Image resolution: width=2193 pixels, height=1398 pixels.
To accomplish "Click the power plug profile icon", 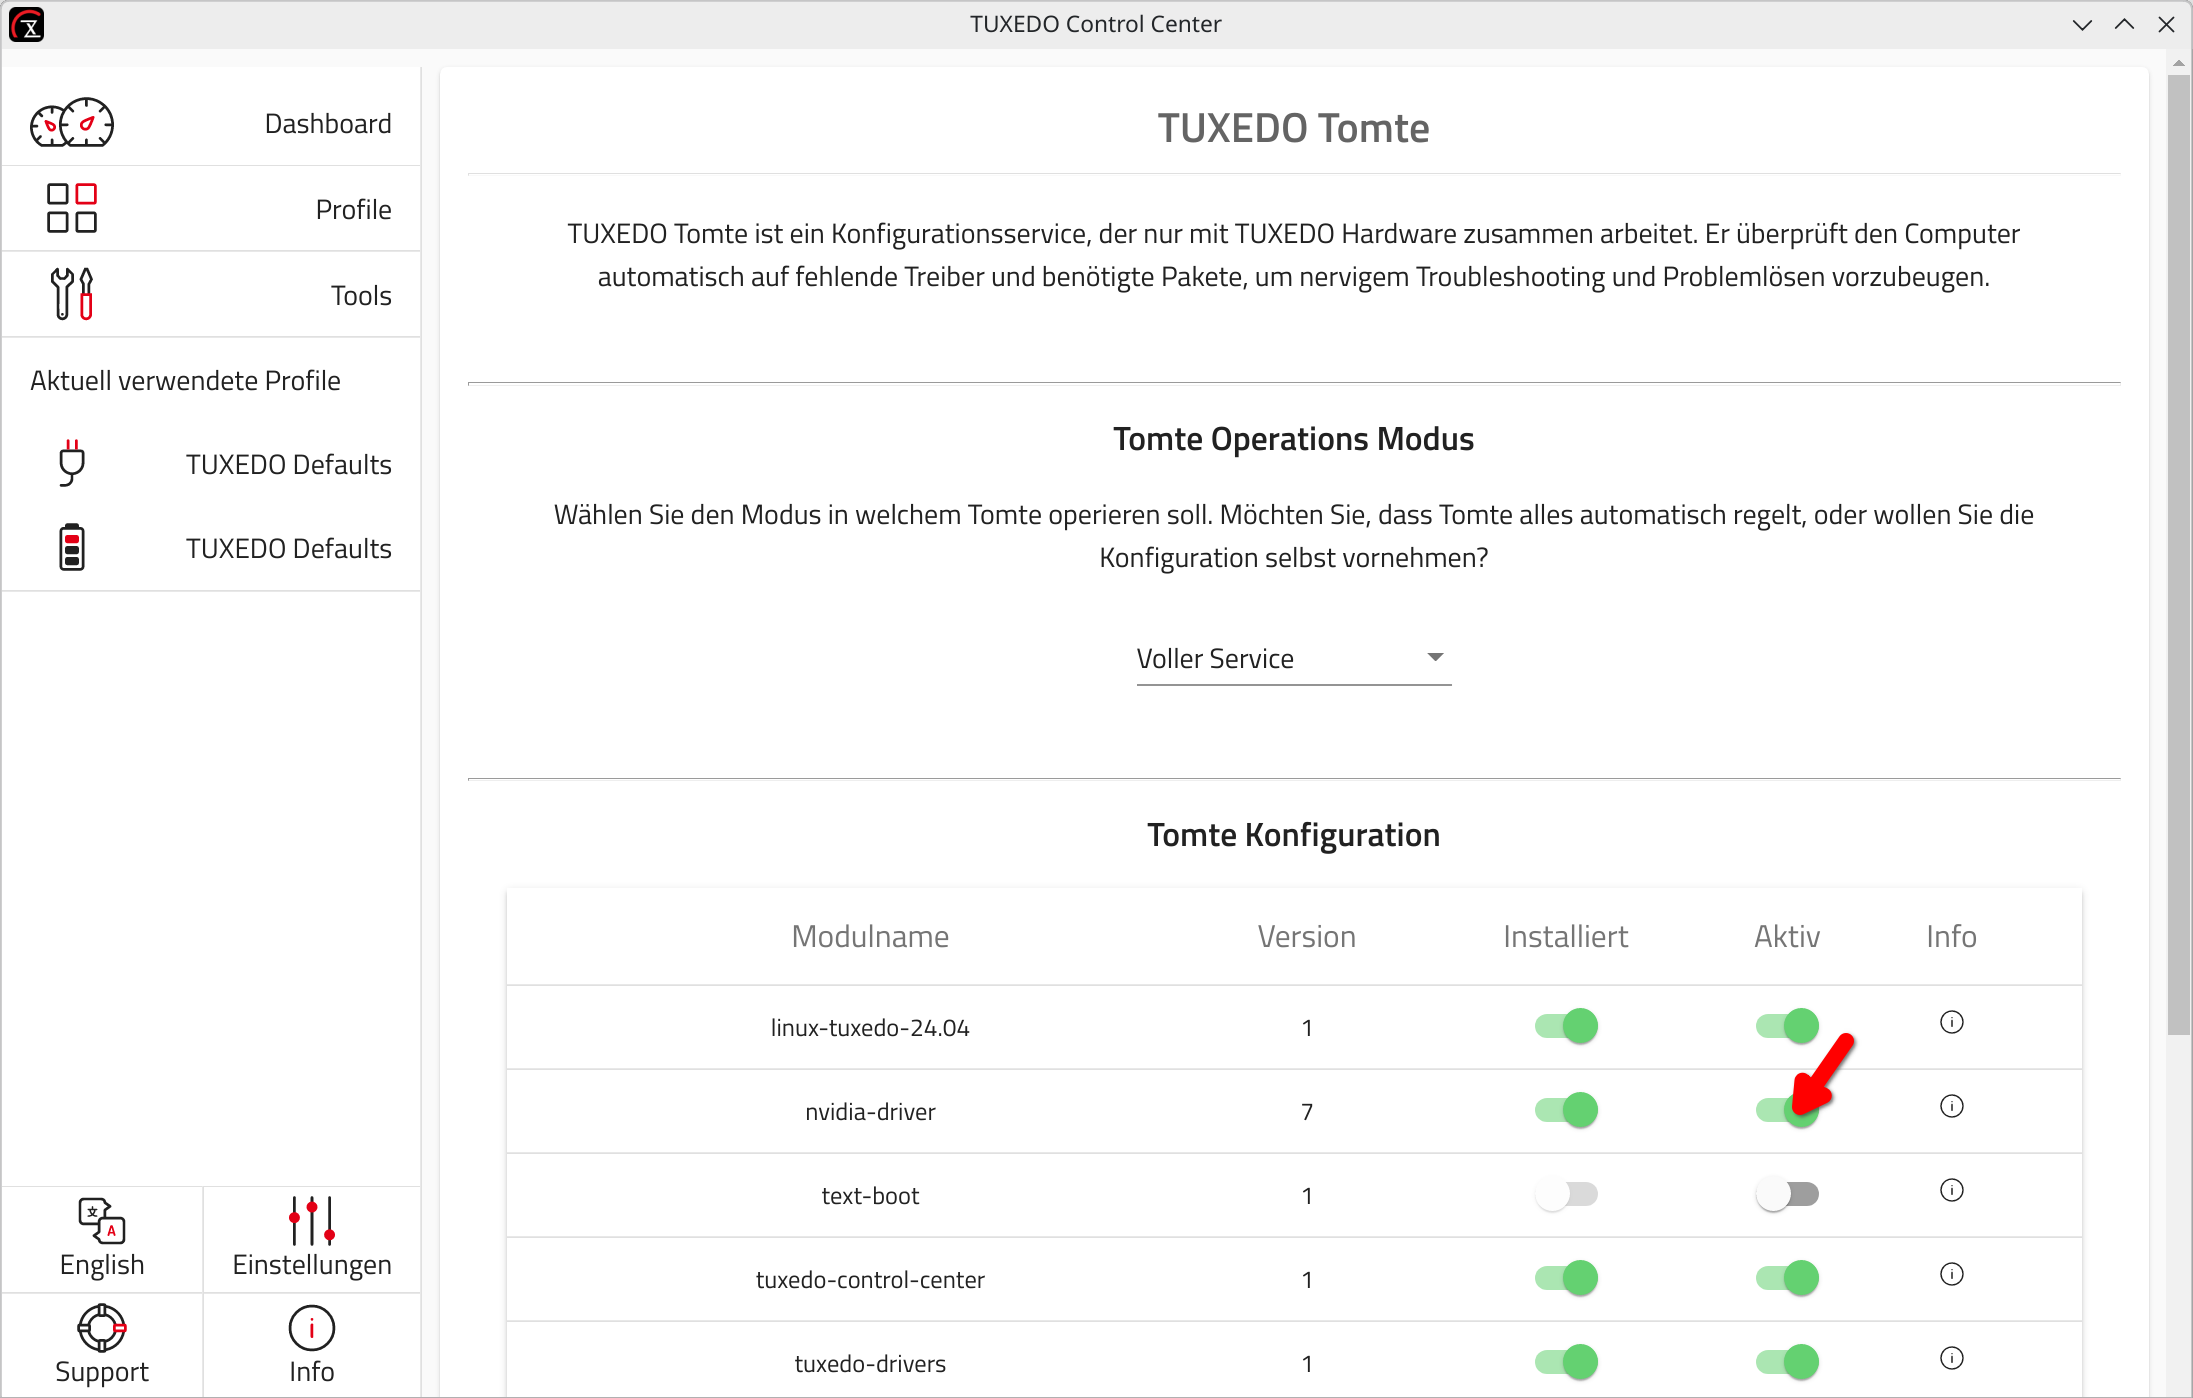I will click(72, 463).
